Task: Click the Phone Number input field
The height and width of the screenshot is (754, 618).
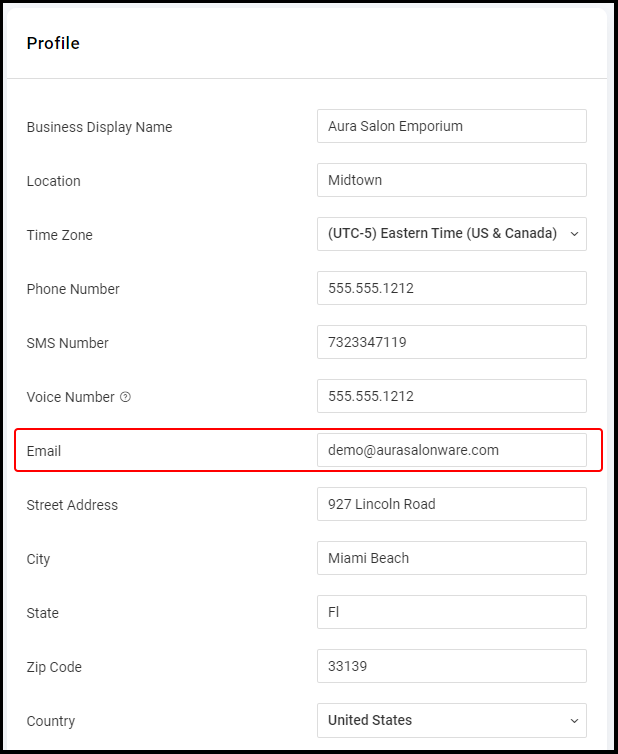Action: pos(452,288)
